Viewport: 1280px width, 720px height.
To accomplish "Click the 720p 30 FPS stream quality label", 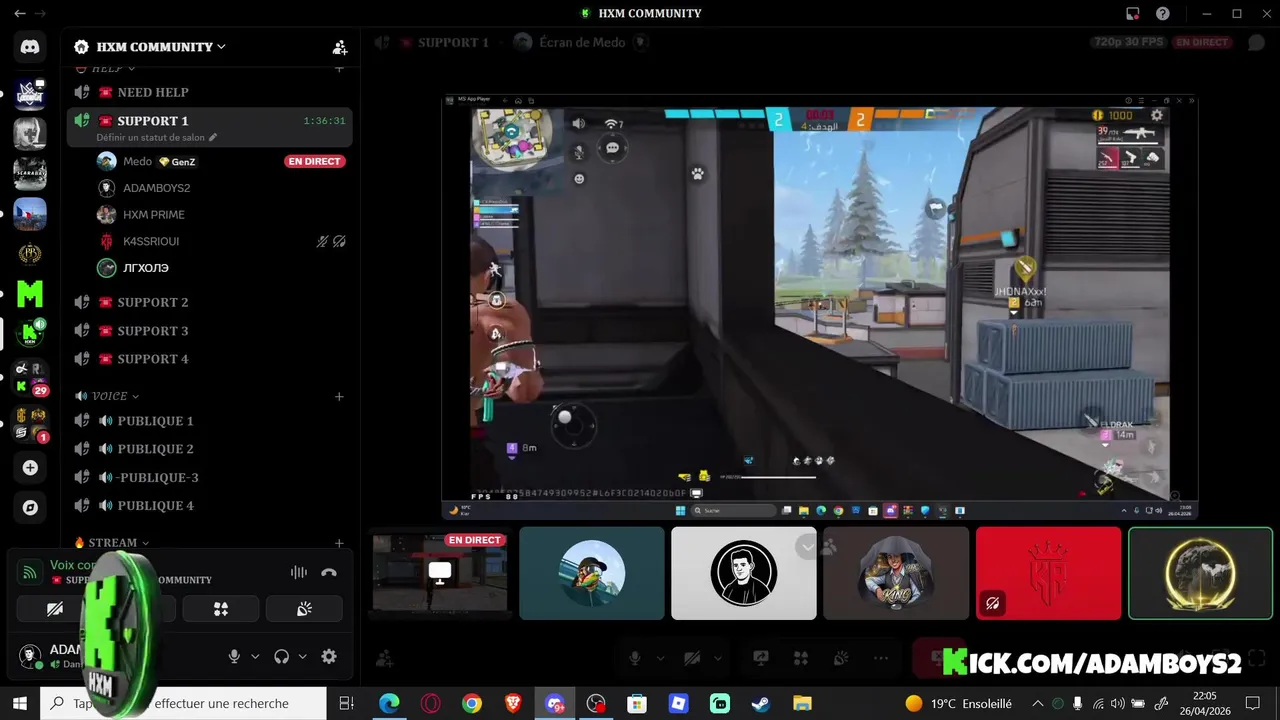I will [x=1129, y=43].
